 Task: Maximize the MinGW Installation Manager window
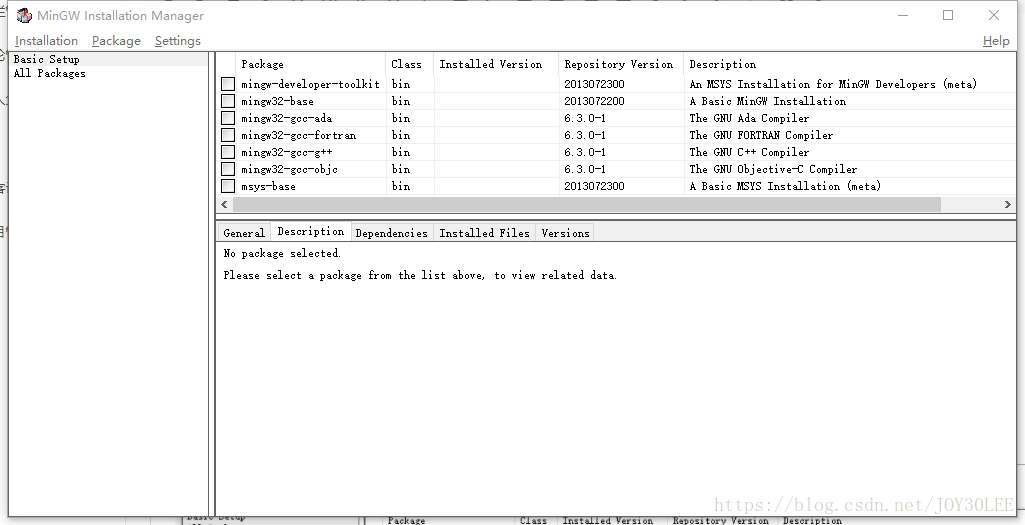click(x=948, y=15)
